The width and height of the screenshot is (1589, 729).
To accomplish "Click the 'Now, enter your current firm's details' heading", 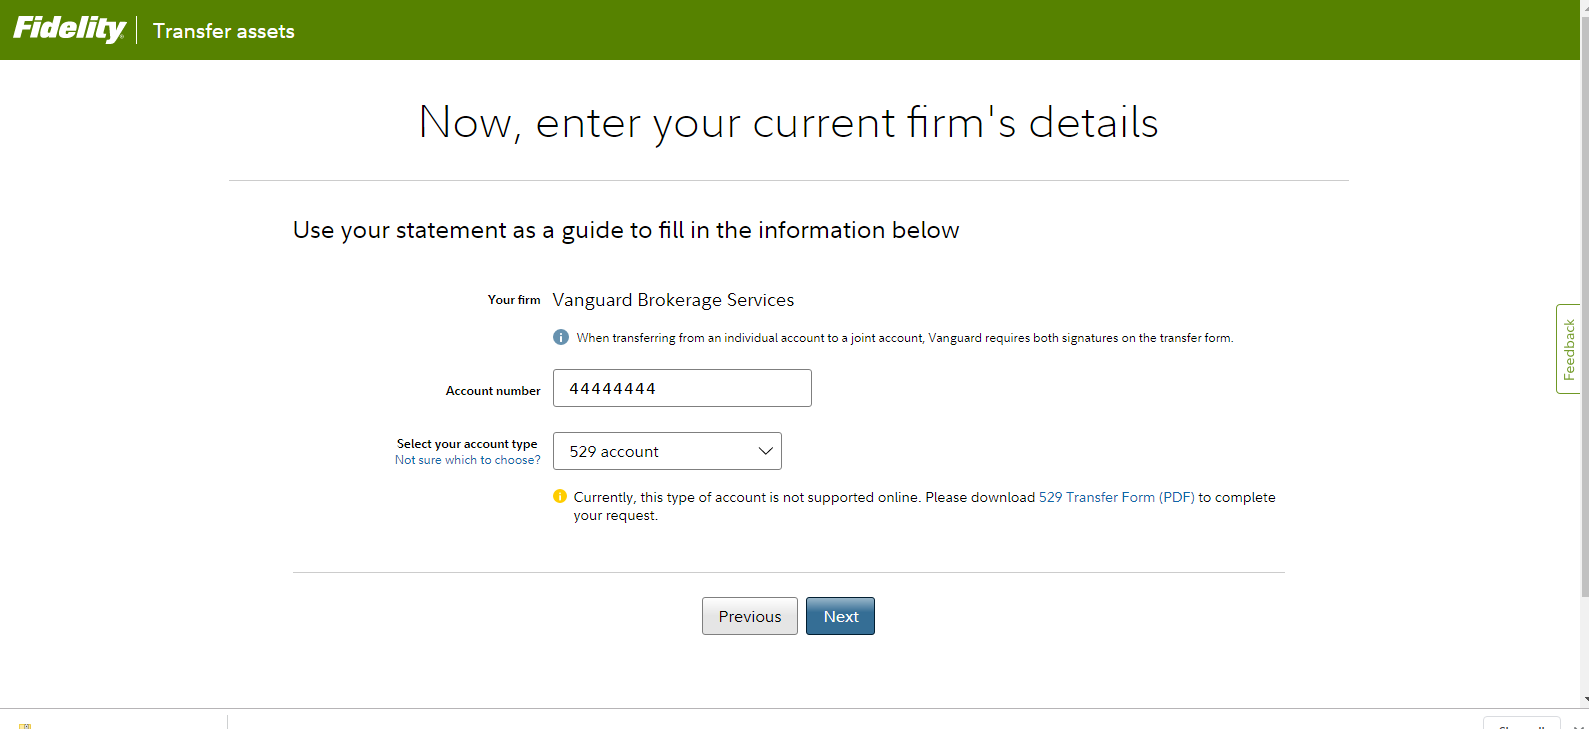I will [788, 123].
